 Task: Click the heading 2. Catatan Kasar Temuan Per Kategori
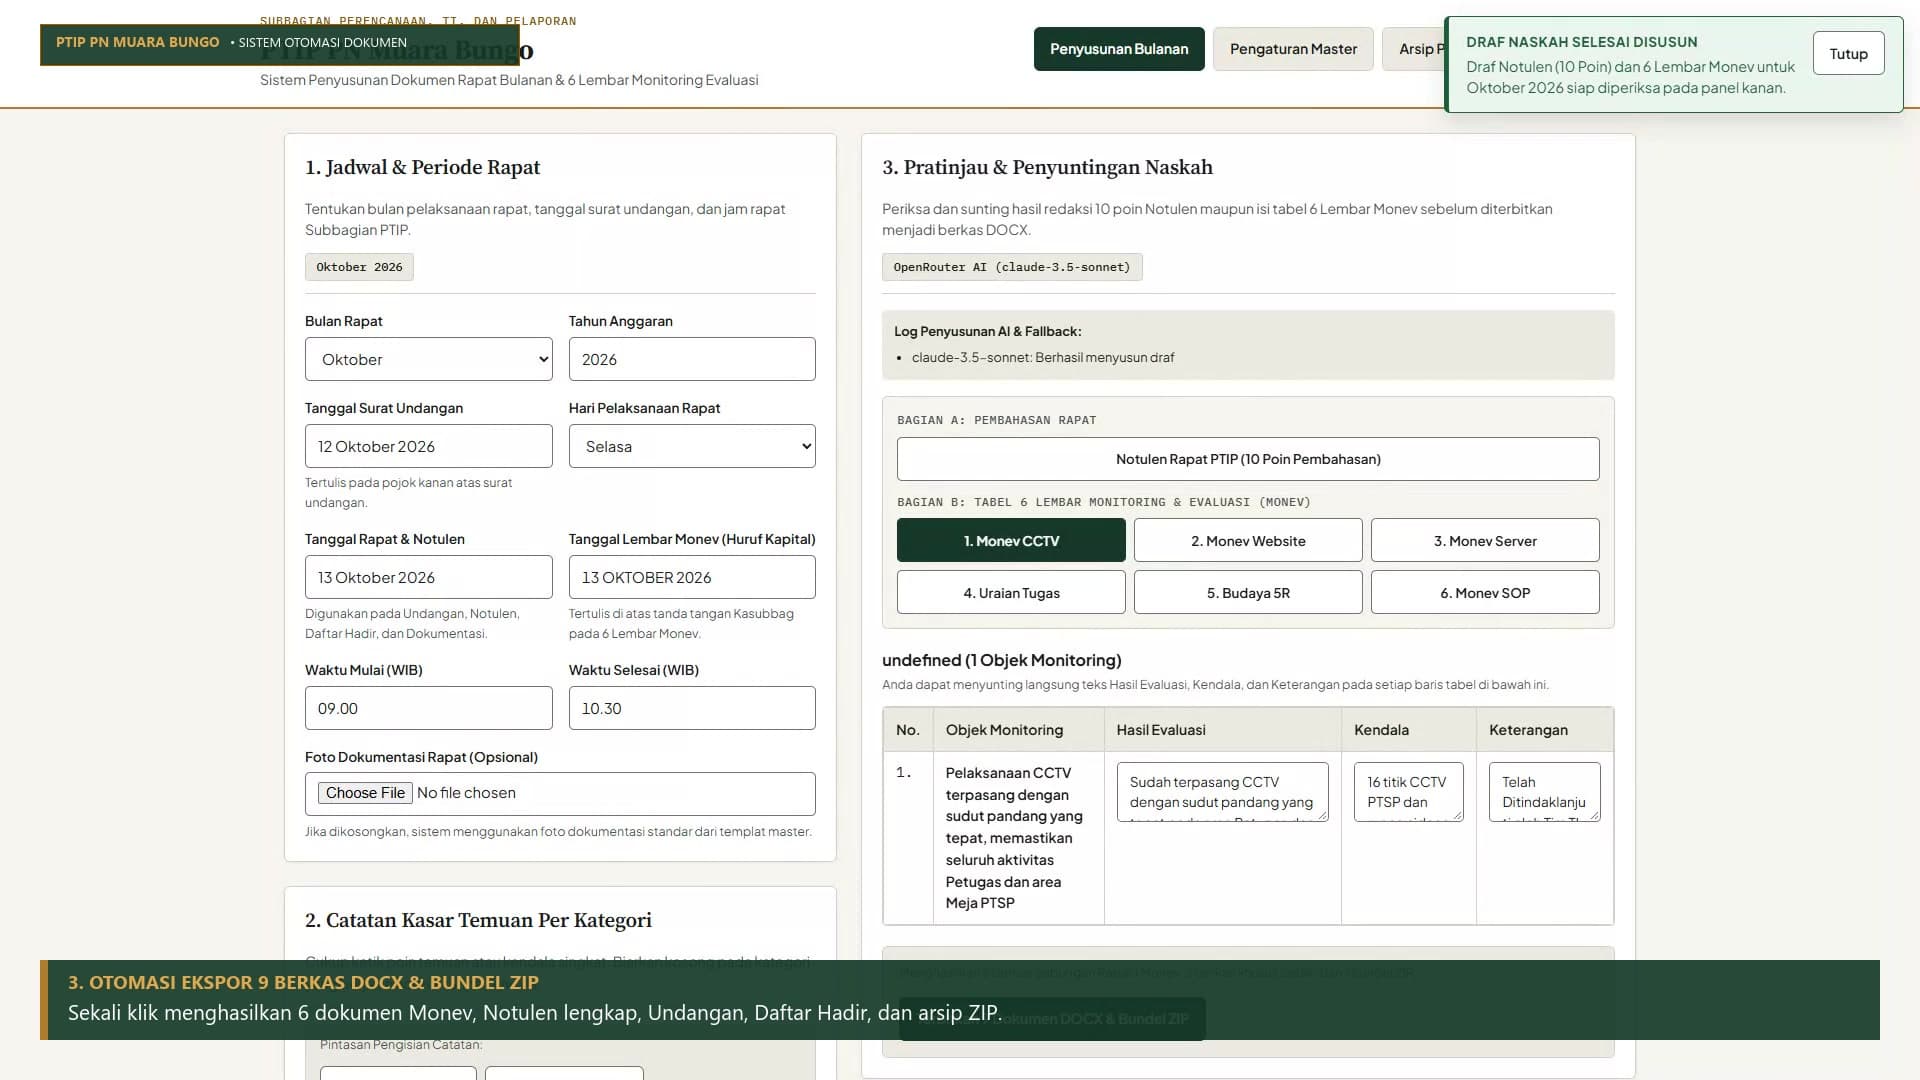pos(478,920)
